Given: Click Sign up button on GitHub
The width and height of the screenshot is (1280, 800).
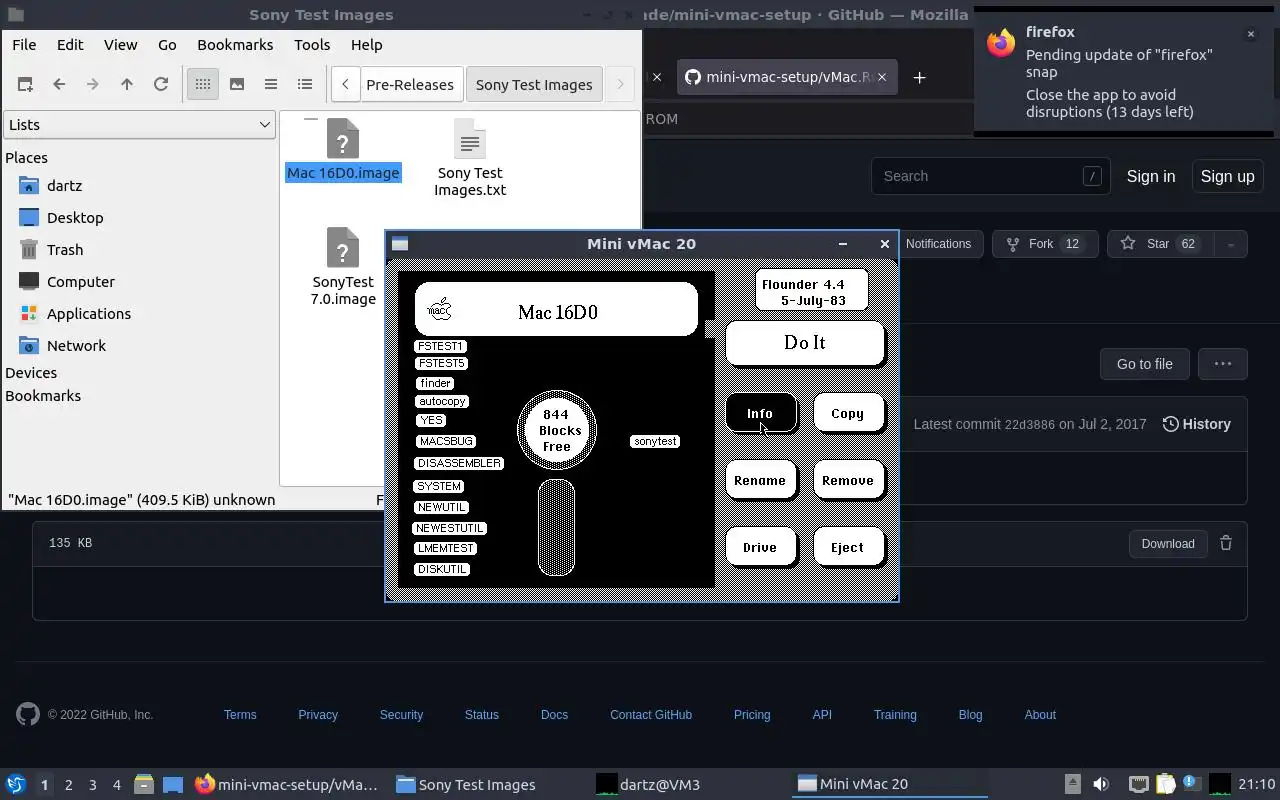Looking at the screenshot, I should 1227,176.
